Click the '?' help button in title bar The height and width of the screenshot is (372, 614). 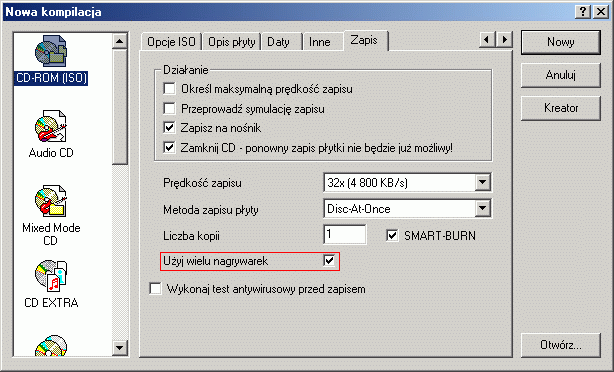click(x=583, y=12)
